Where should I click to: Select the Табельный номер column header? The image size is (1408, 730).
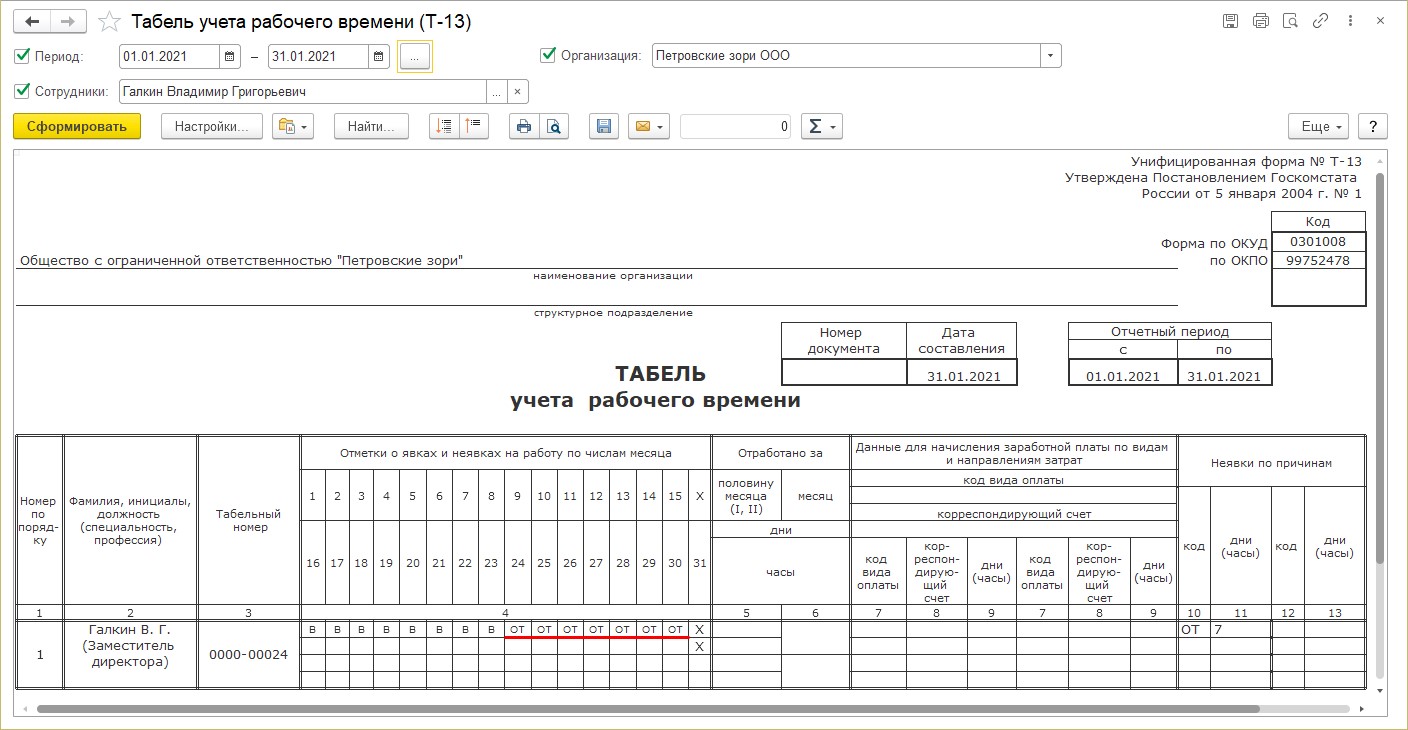[x=249, y=520]
